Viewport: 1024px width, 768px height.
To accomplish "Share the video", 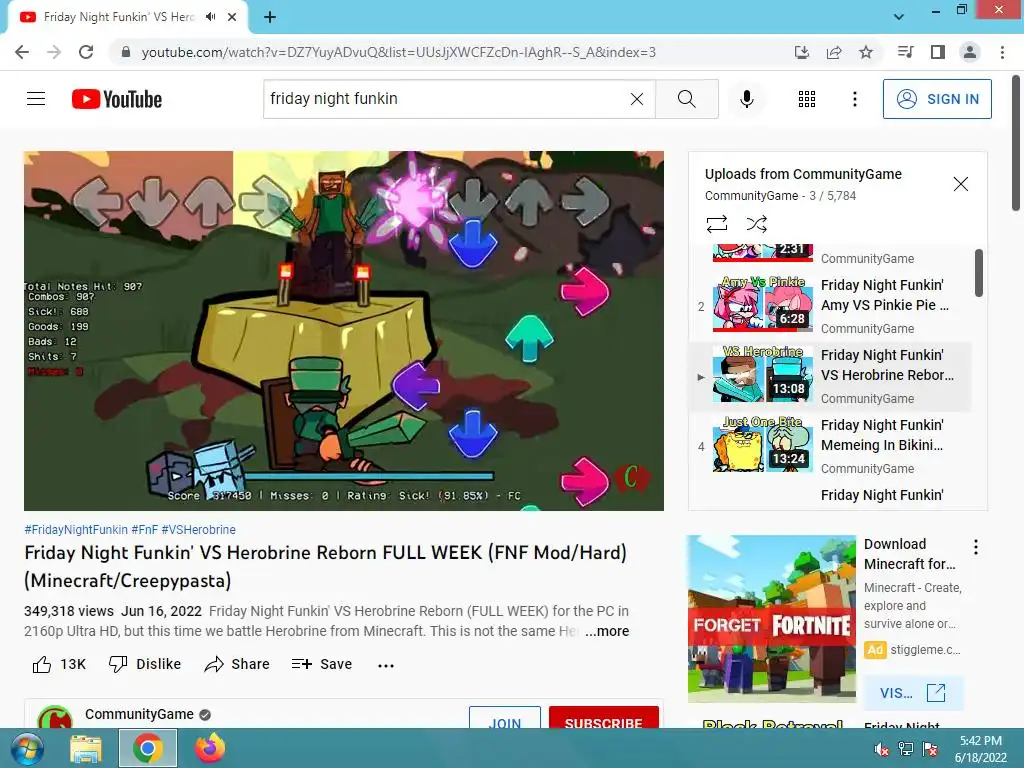I will (236, 664).
